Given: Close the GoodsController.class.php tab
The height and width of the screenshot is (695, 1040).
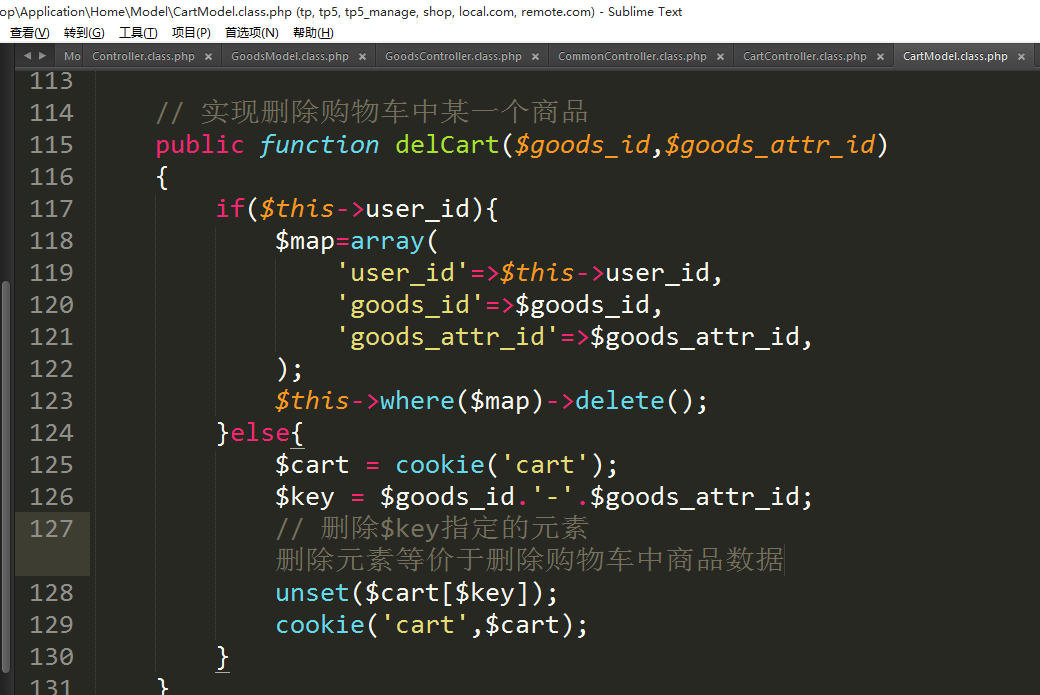Looking at the screenshot, I should coord(535,57).
